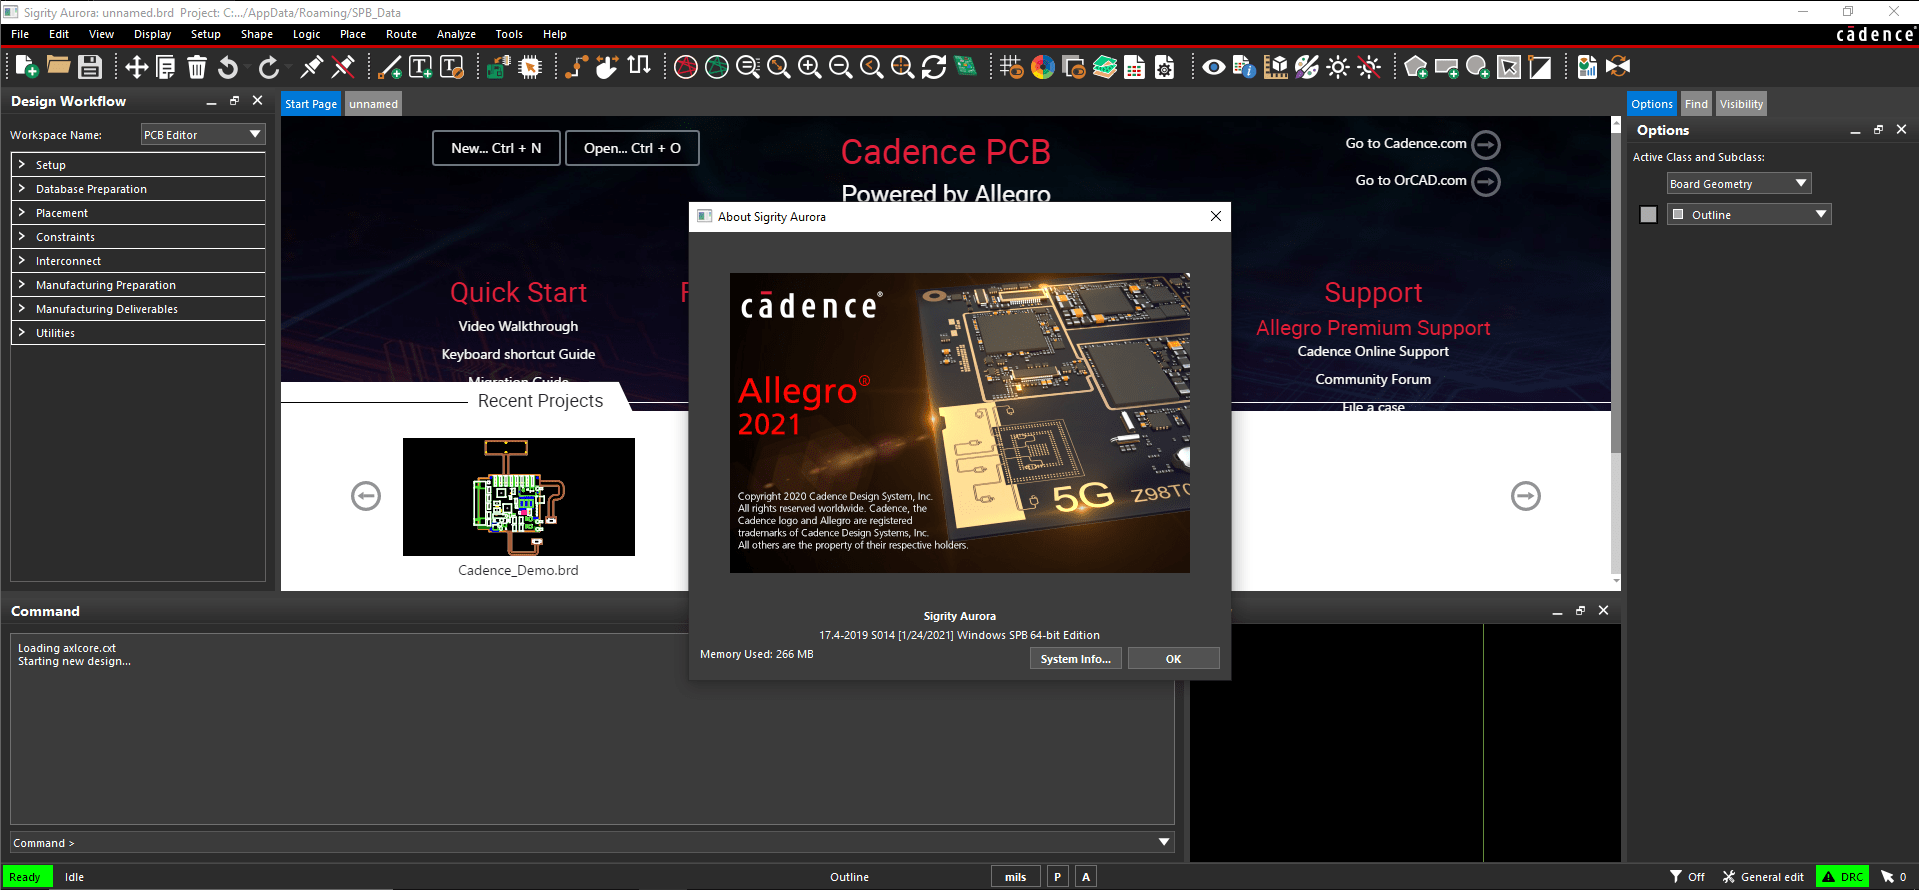
Task: Toggle the P button in status bar
Action: coord(1057,877)
